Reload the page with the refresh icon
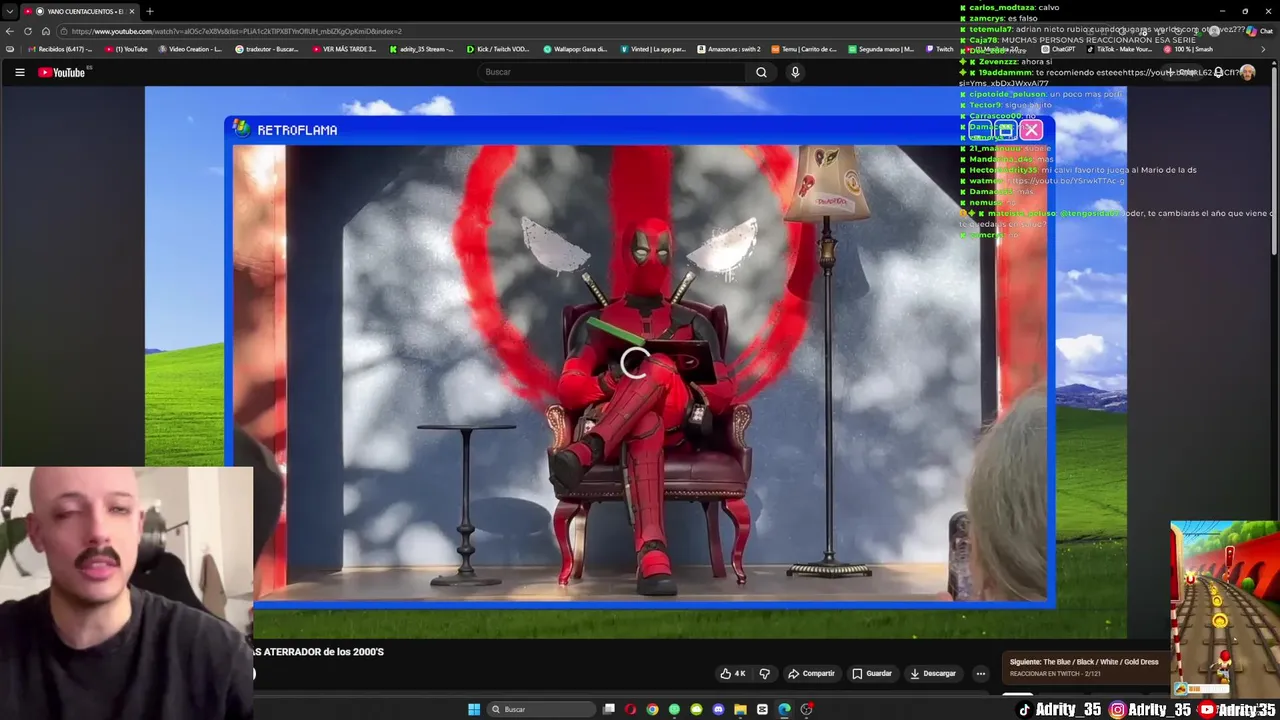This screenshot has width=1280, height=720. [28, 31]
